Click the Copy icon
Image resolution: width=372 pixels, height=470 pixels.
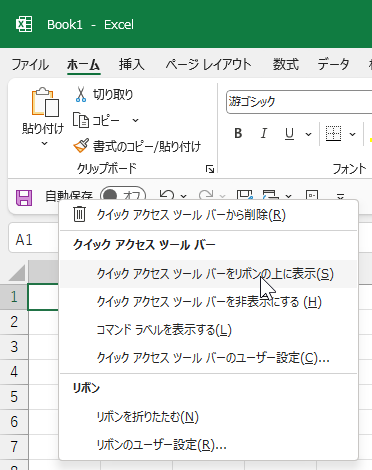81,120
